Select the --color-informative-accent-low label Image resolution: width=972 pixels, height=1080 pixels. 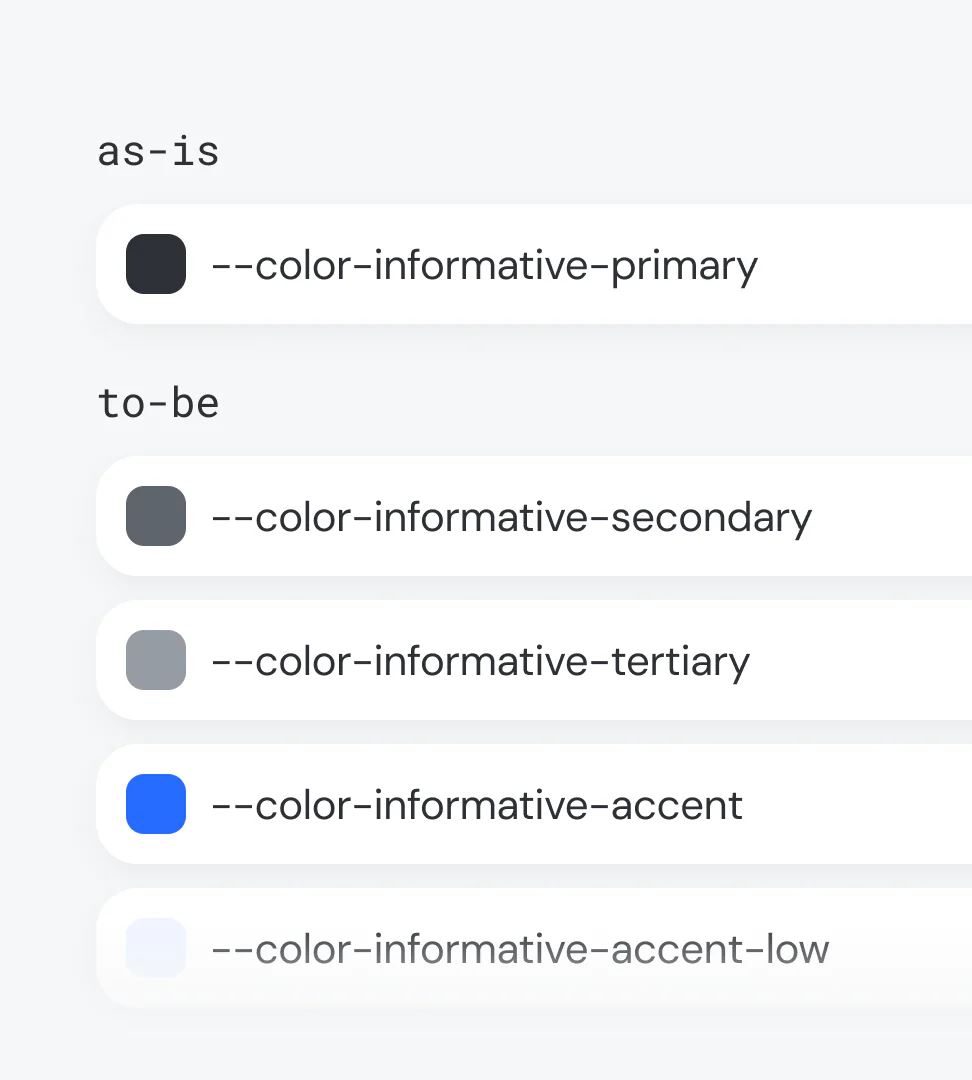tap(520, 949)
